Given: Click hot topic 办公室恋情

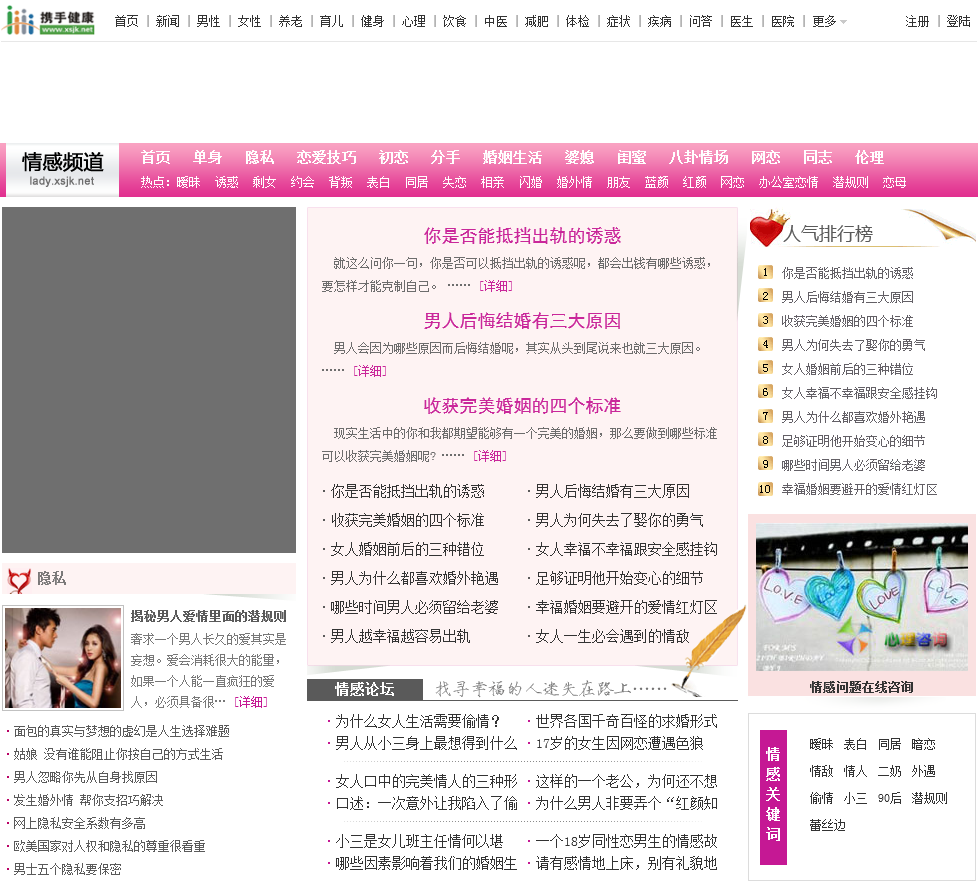Looking at the screenshot, I should [x=788, y=182].
